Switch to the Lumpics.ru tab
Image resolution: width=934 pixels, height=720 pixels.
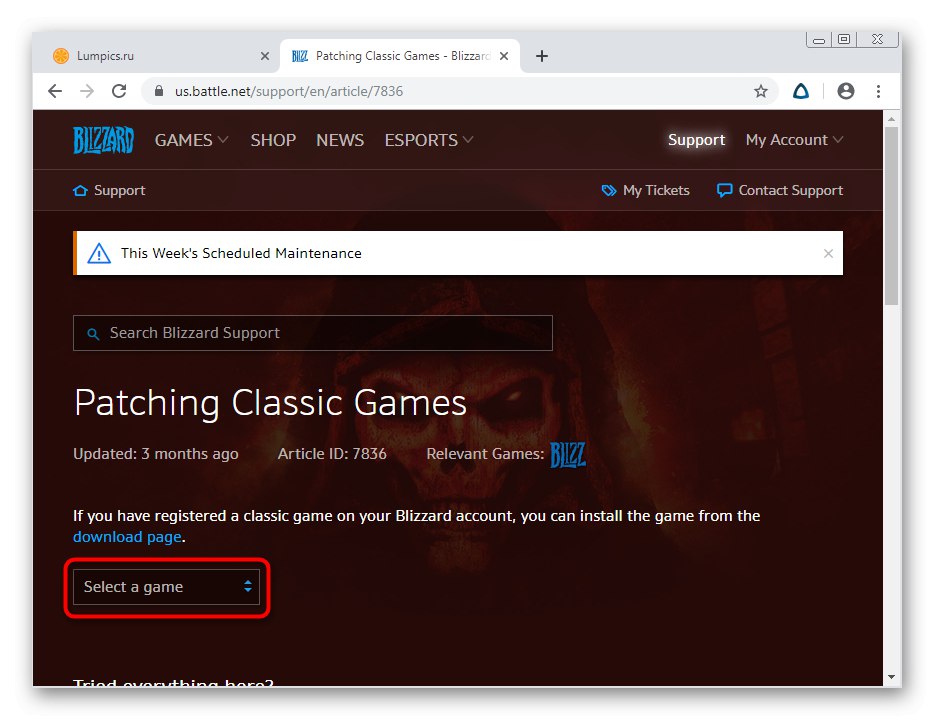point(156,56)
